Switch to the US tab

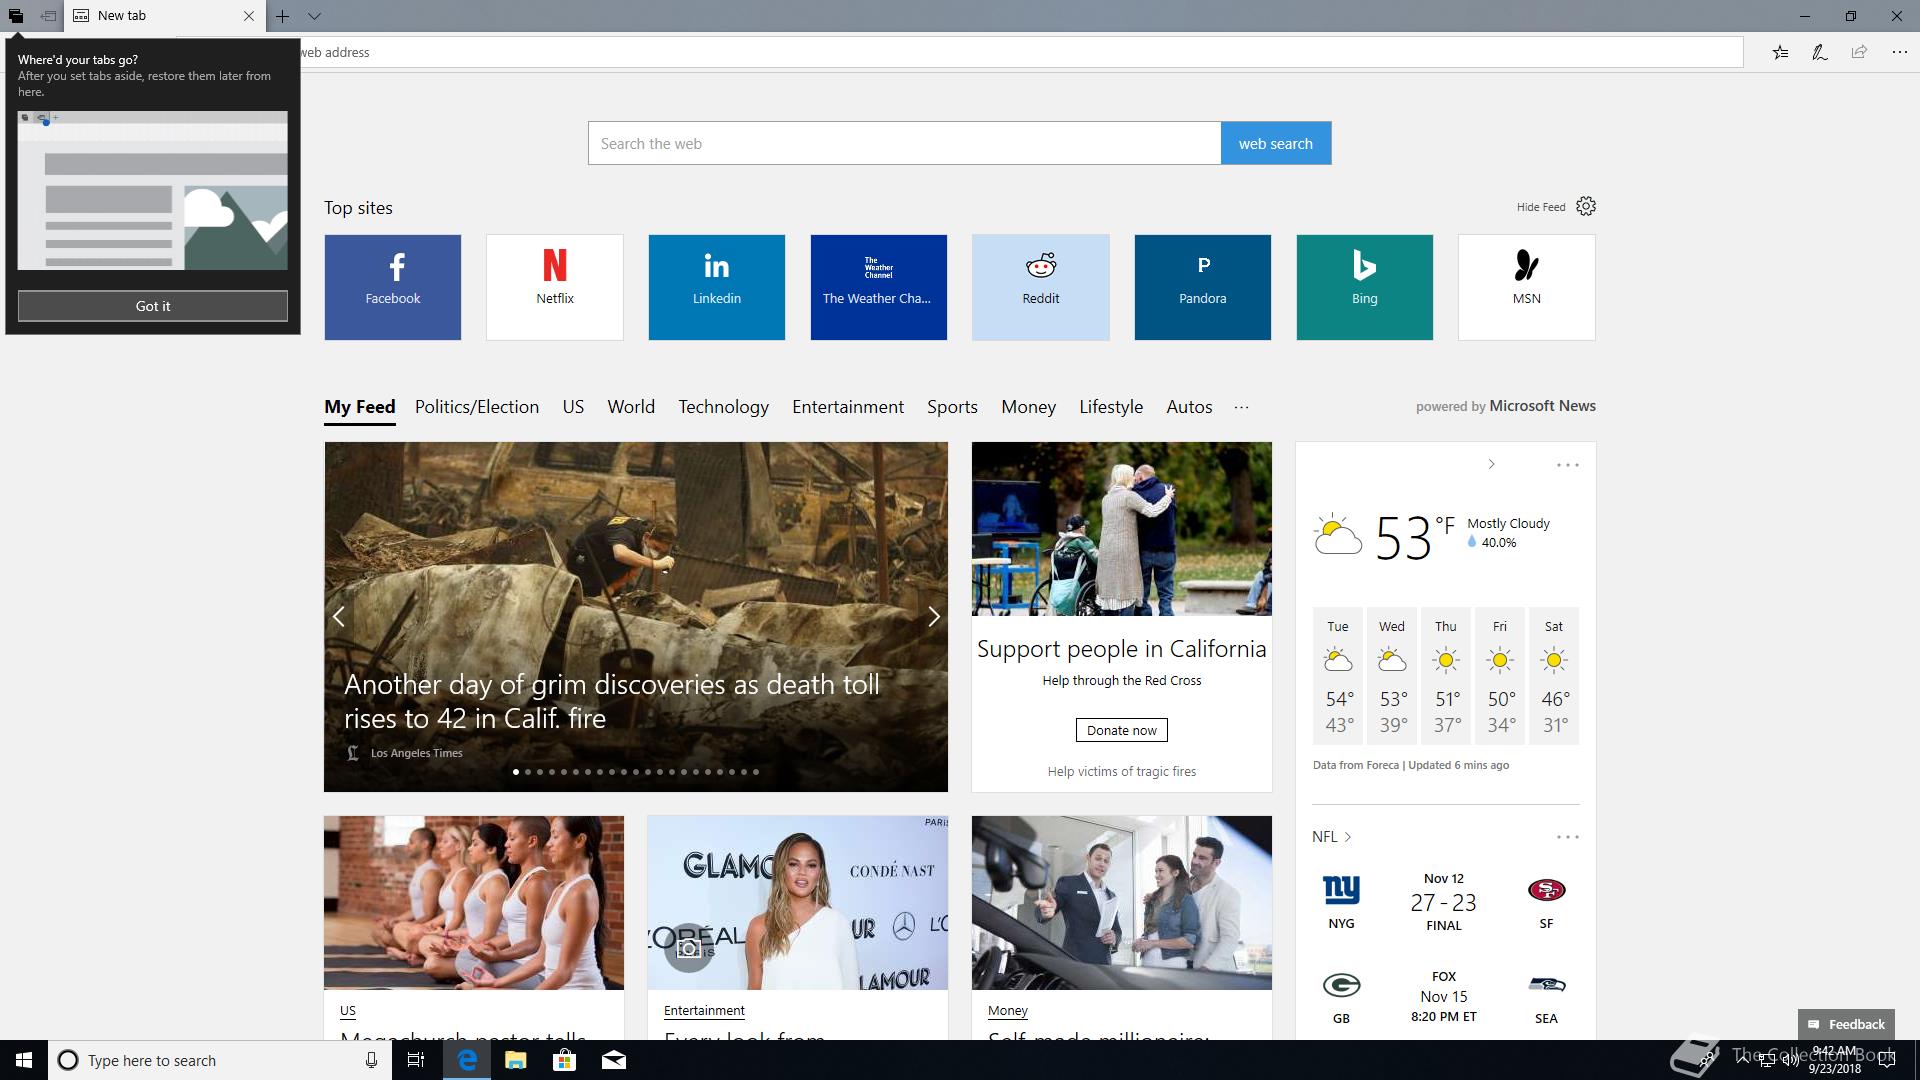point(573,407)
